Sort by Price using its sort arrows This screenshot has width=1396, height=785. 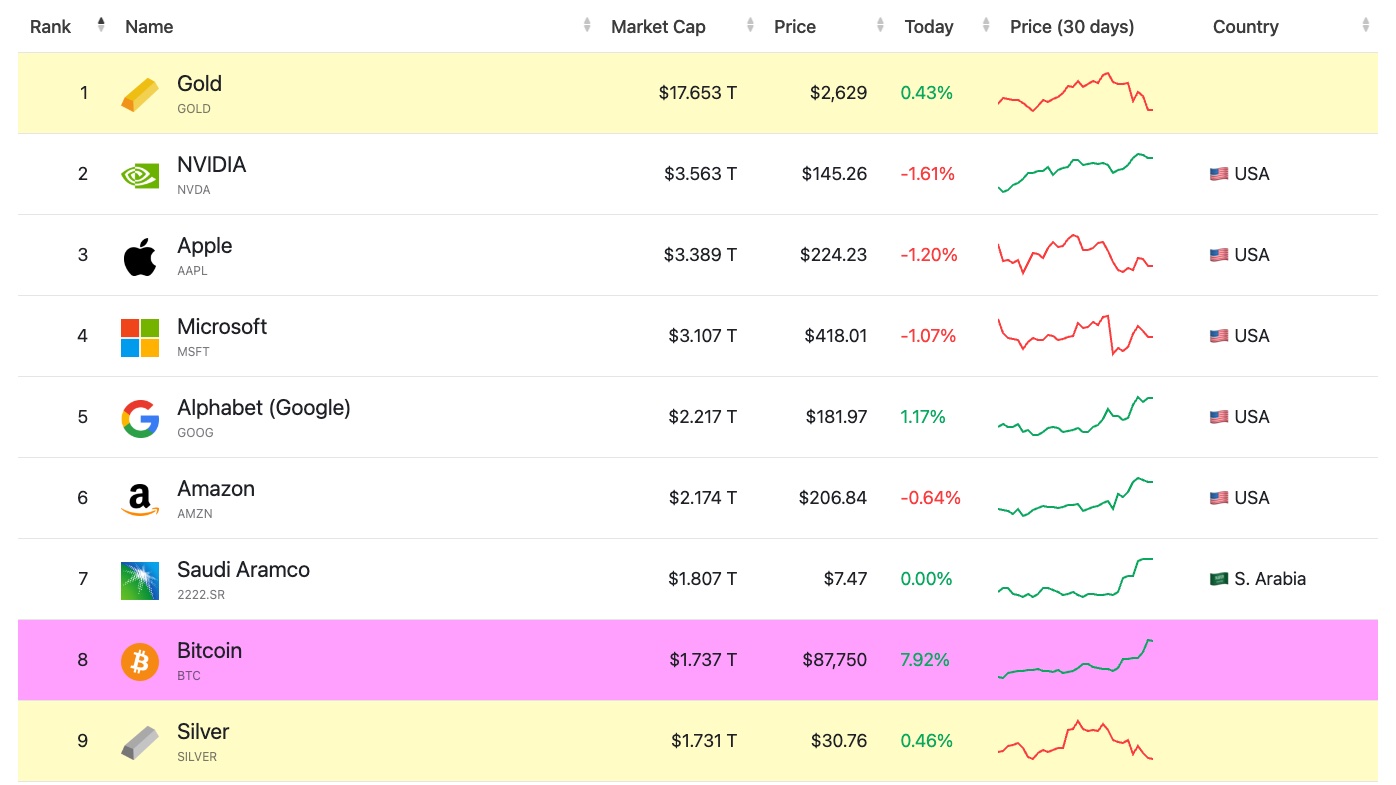click(x=880, y=26)
